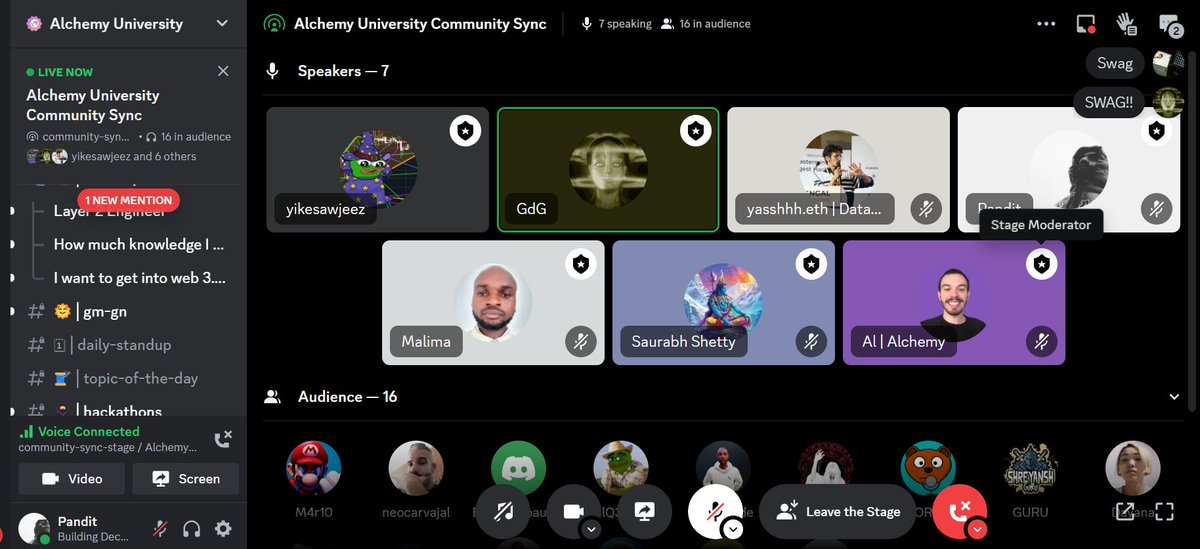Open camera options dropdown arrow

pyautogui.click(x=591, y=529)
